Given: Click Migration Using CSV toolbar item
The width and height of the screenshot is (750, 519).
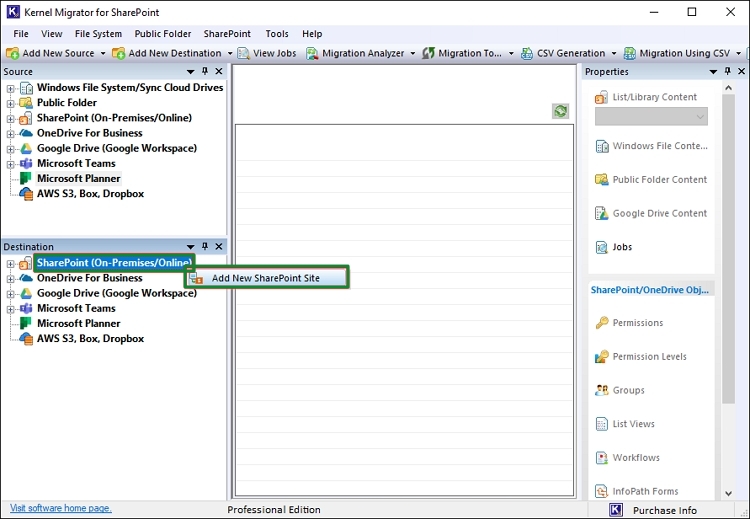Looking at the screenshot, I should click(677, 53).
